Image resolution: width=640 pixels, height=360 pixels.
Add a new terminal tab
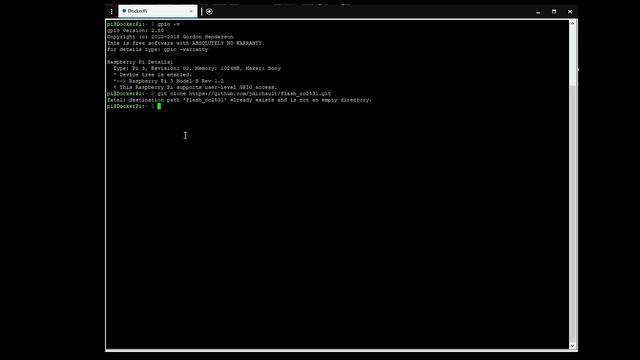(209, 11)
